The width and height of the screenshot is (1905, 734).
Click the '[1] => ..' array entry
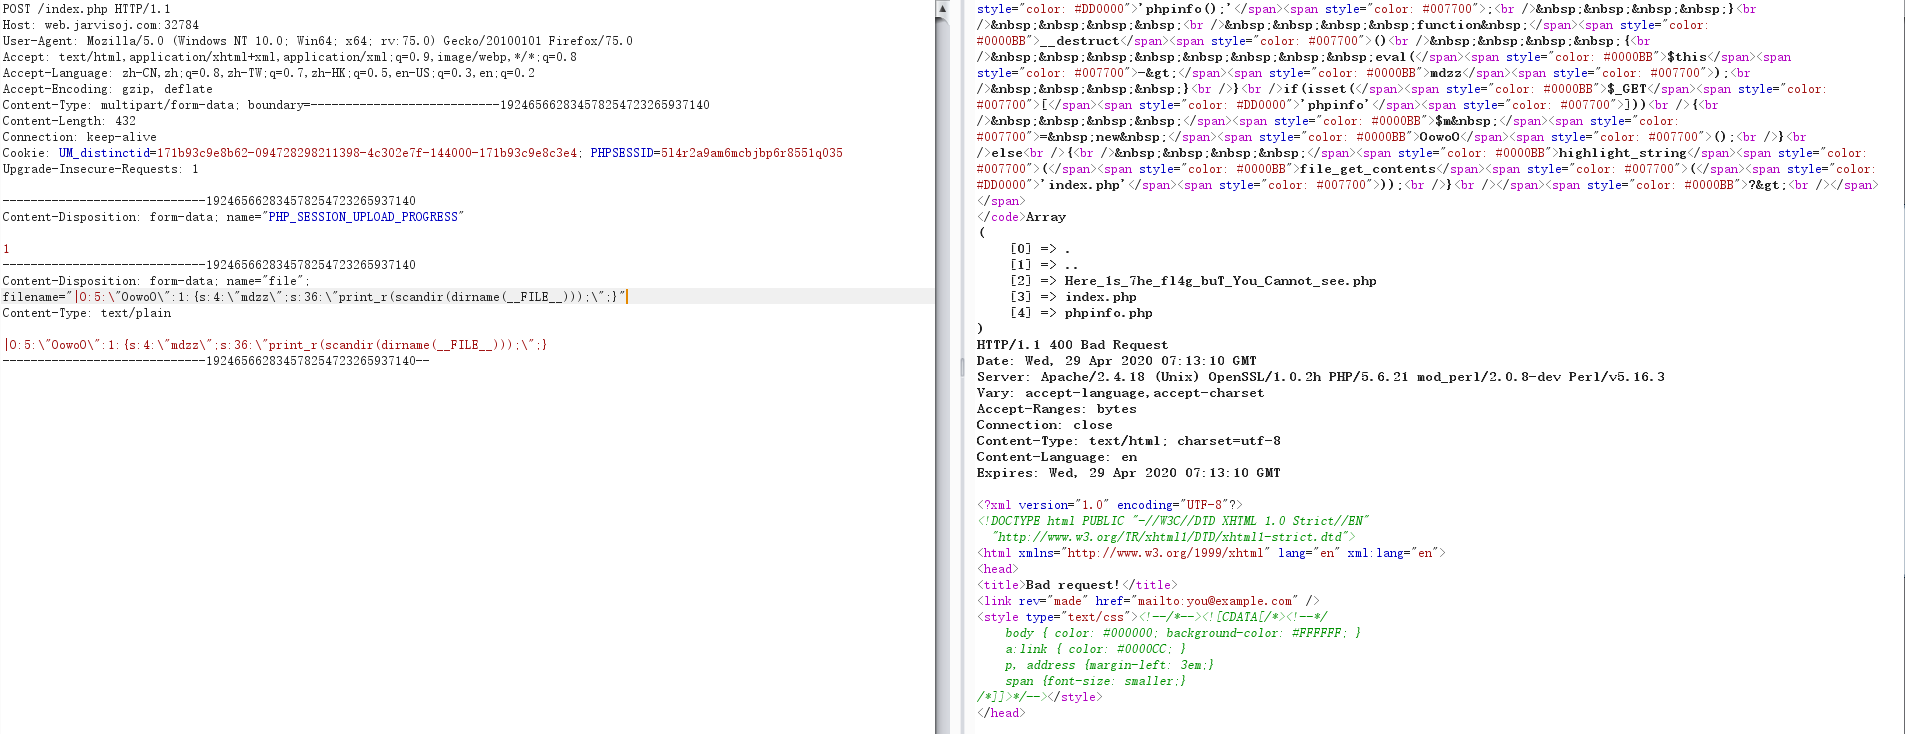tap(1044, 265)
